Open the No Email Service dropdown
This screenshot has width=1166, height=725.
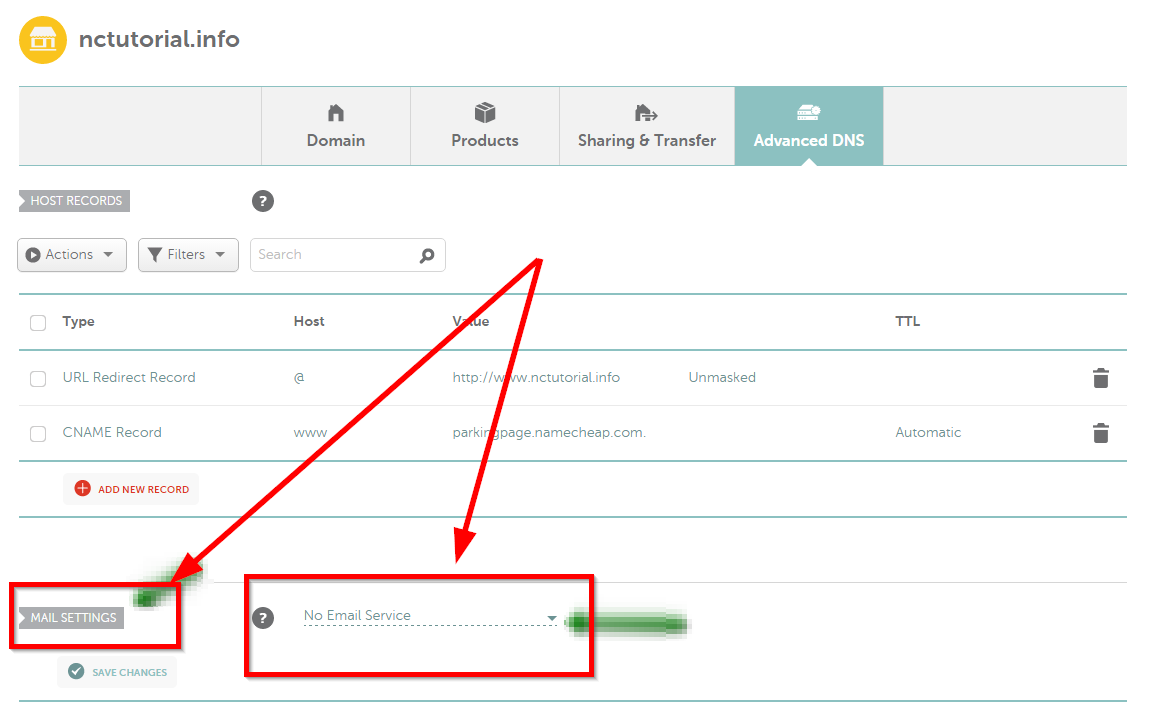tap(430, 616)
